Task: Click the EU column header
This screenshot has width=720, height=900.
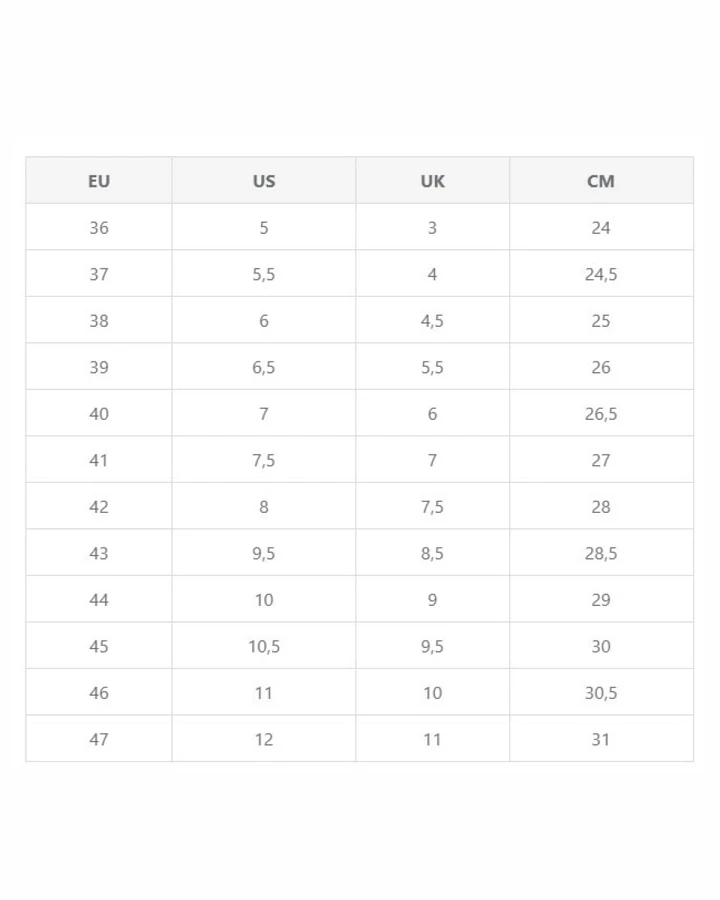Action: [x=99, y=181]
